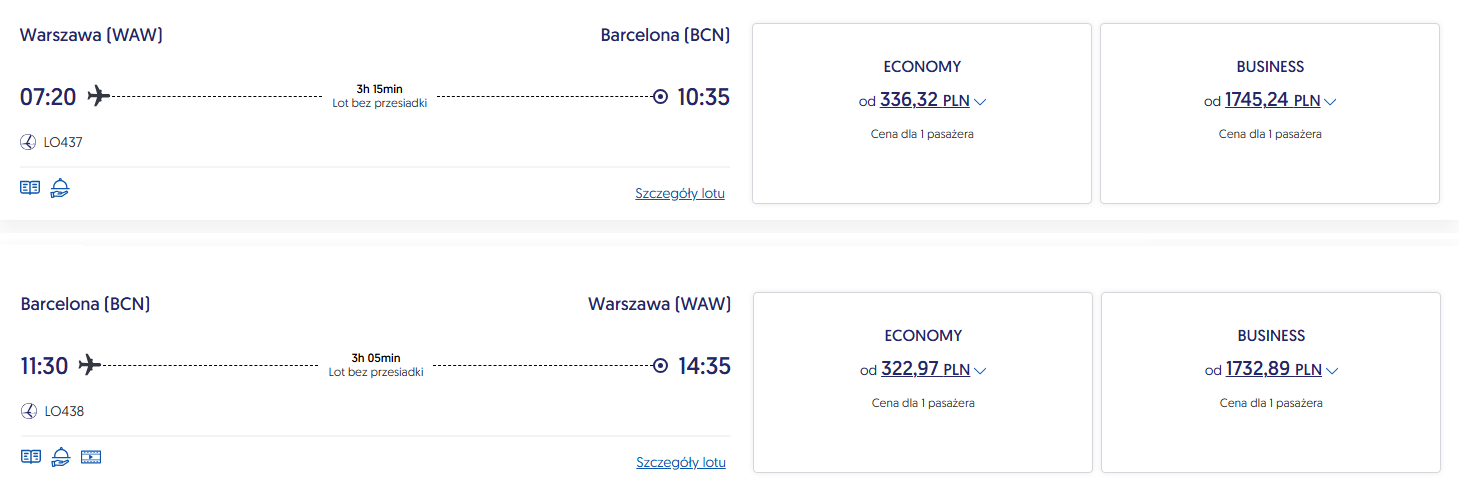
Task: Click the meal service icon for LO438
Action: (60, 457)
